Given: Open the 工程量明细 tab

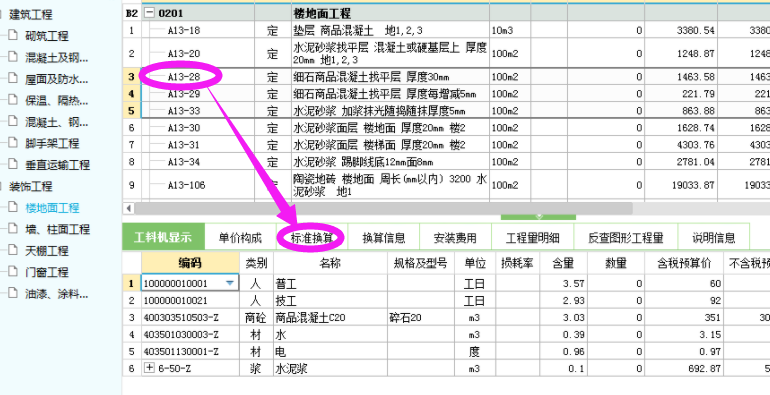Looking at the screenshot, I should [x=532, y=238].
